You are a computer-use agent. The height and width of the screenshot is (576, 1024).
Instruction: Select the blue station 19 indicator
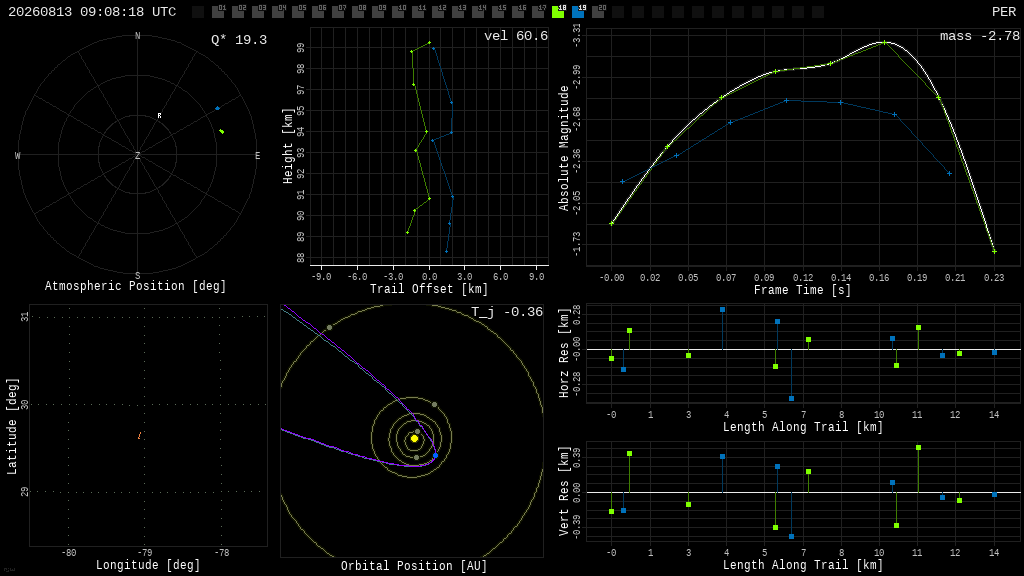pyautogui.click(x=578, y=12)
